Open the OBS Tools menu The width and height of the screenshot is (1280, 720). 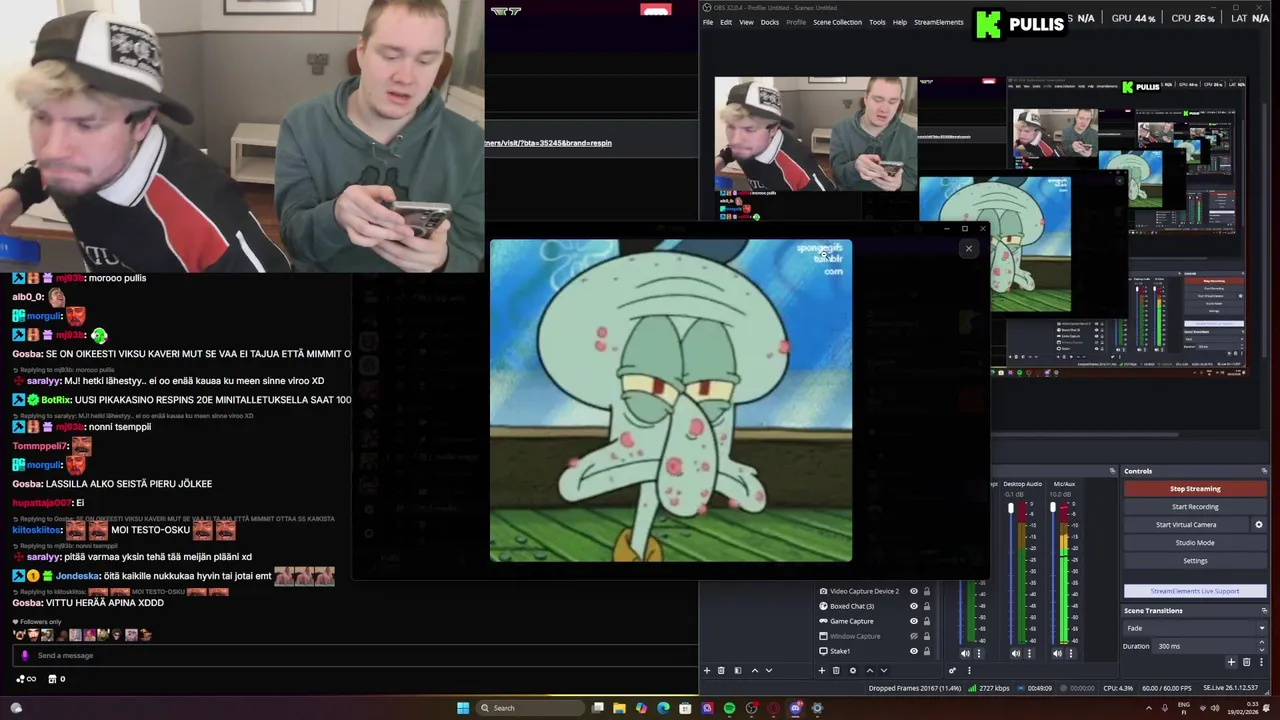tap(877, 22)
